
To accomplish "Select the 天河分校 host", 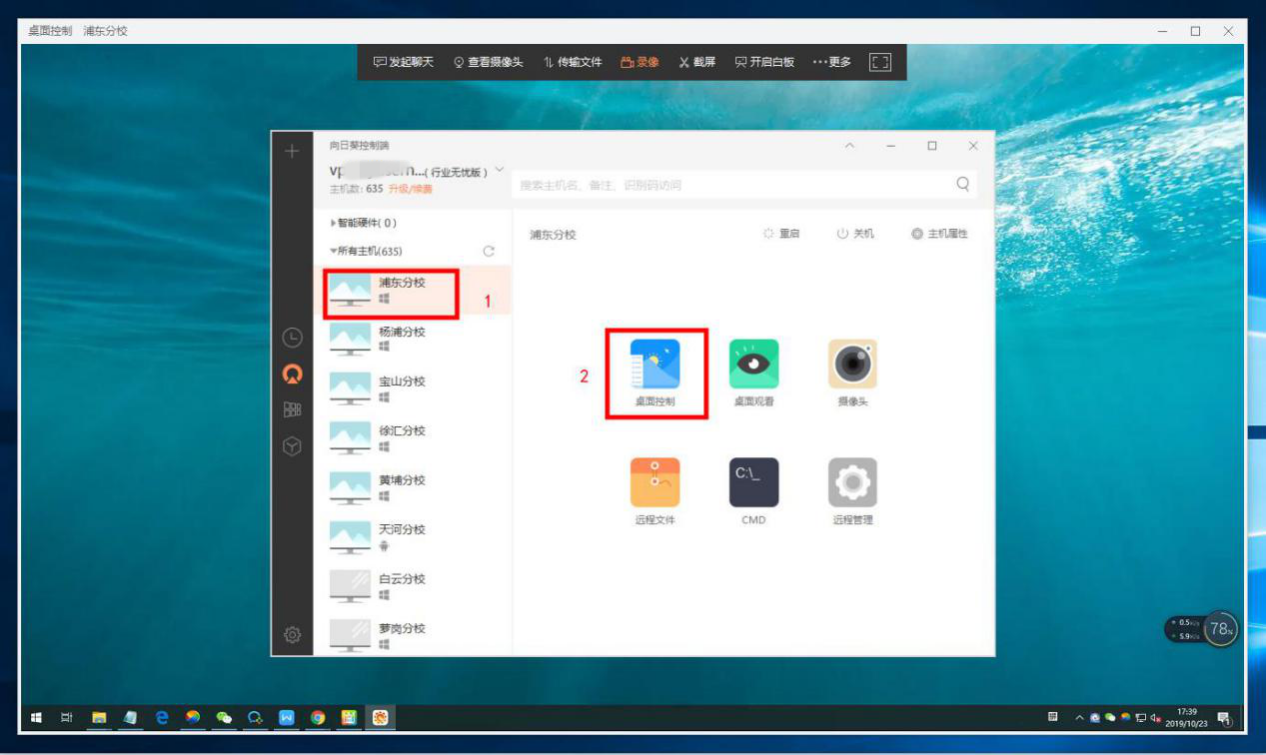I will click(x=412, y=537).
